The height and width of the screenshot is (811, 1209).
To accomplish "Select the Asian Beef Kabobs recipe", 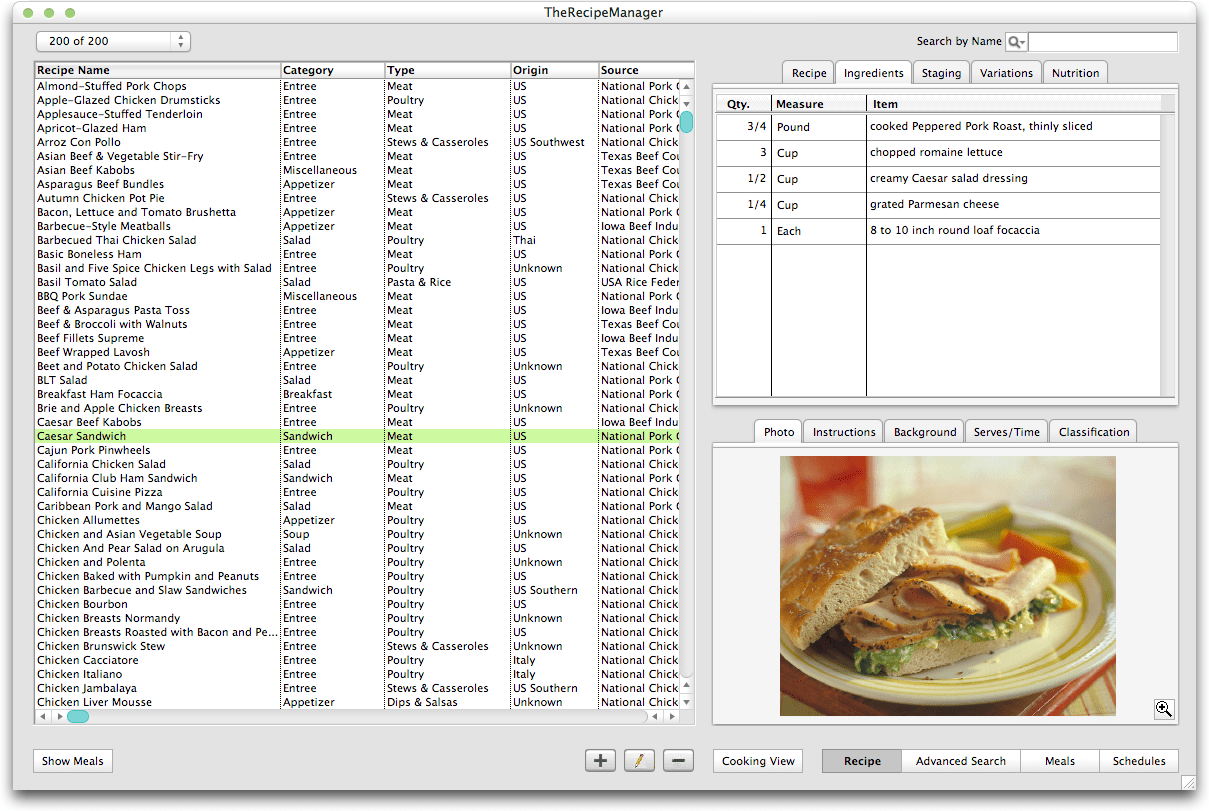I will point(357,170).
